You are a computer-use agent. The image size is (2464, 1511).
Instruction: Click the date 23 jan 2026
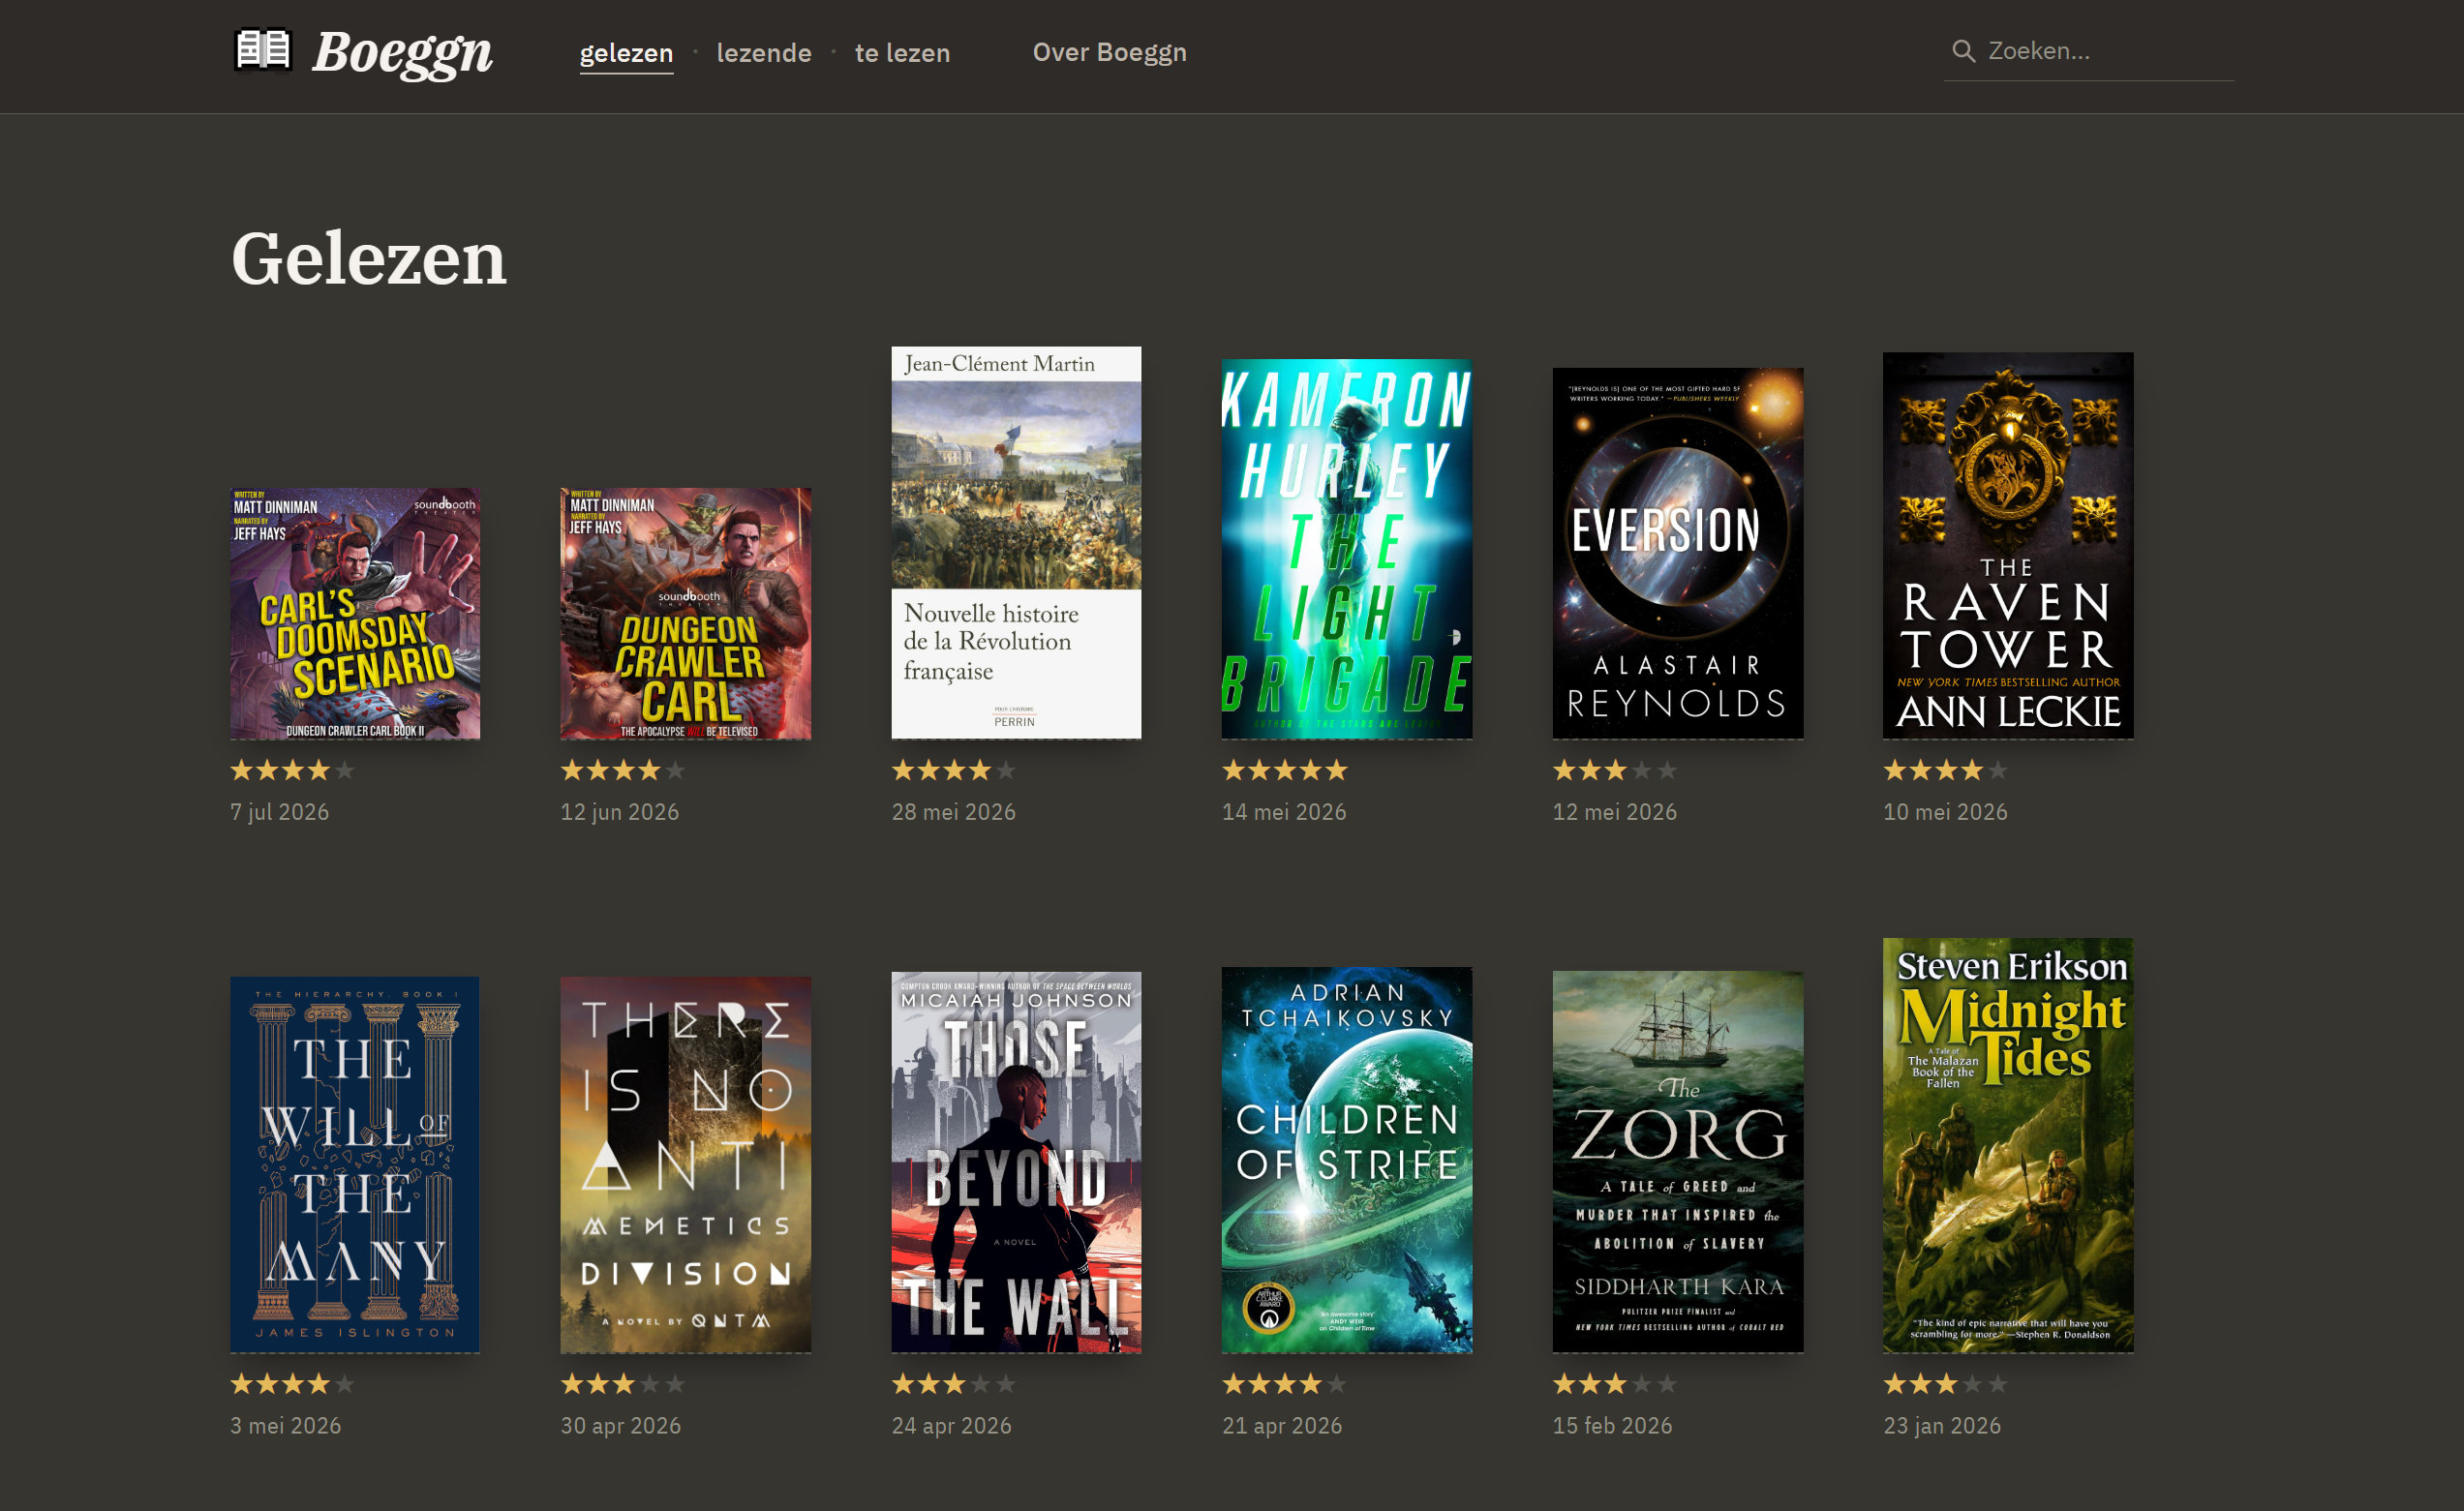click(1942, 1426)
